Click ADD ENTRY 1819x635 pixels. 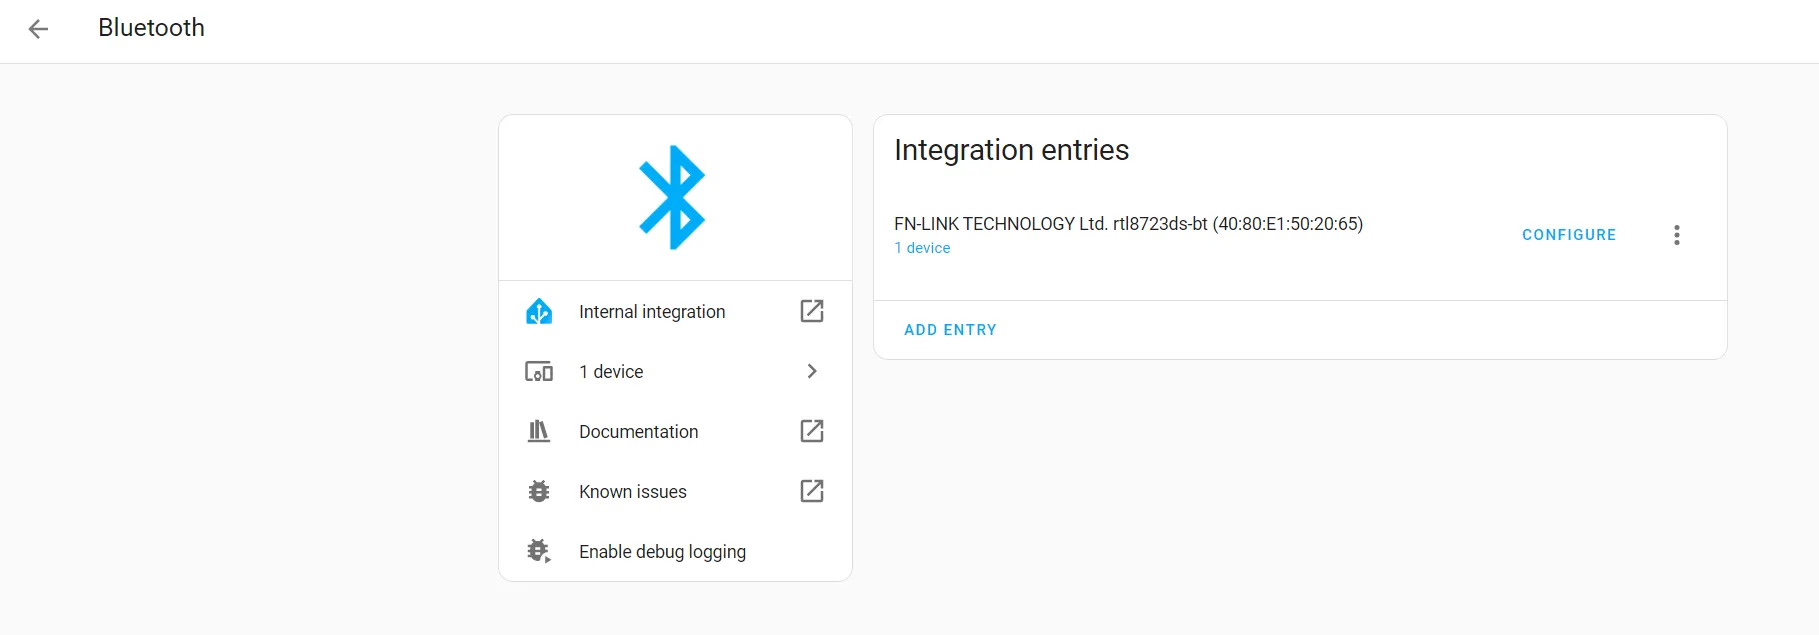tap(950, 330)
